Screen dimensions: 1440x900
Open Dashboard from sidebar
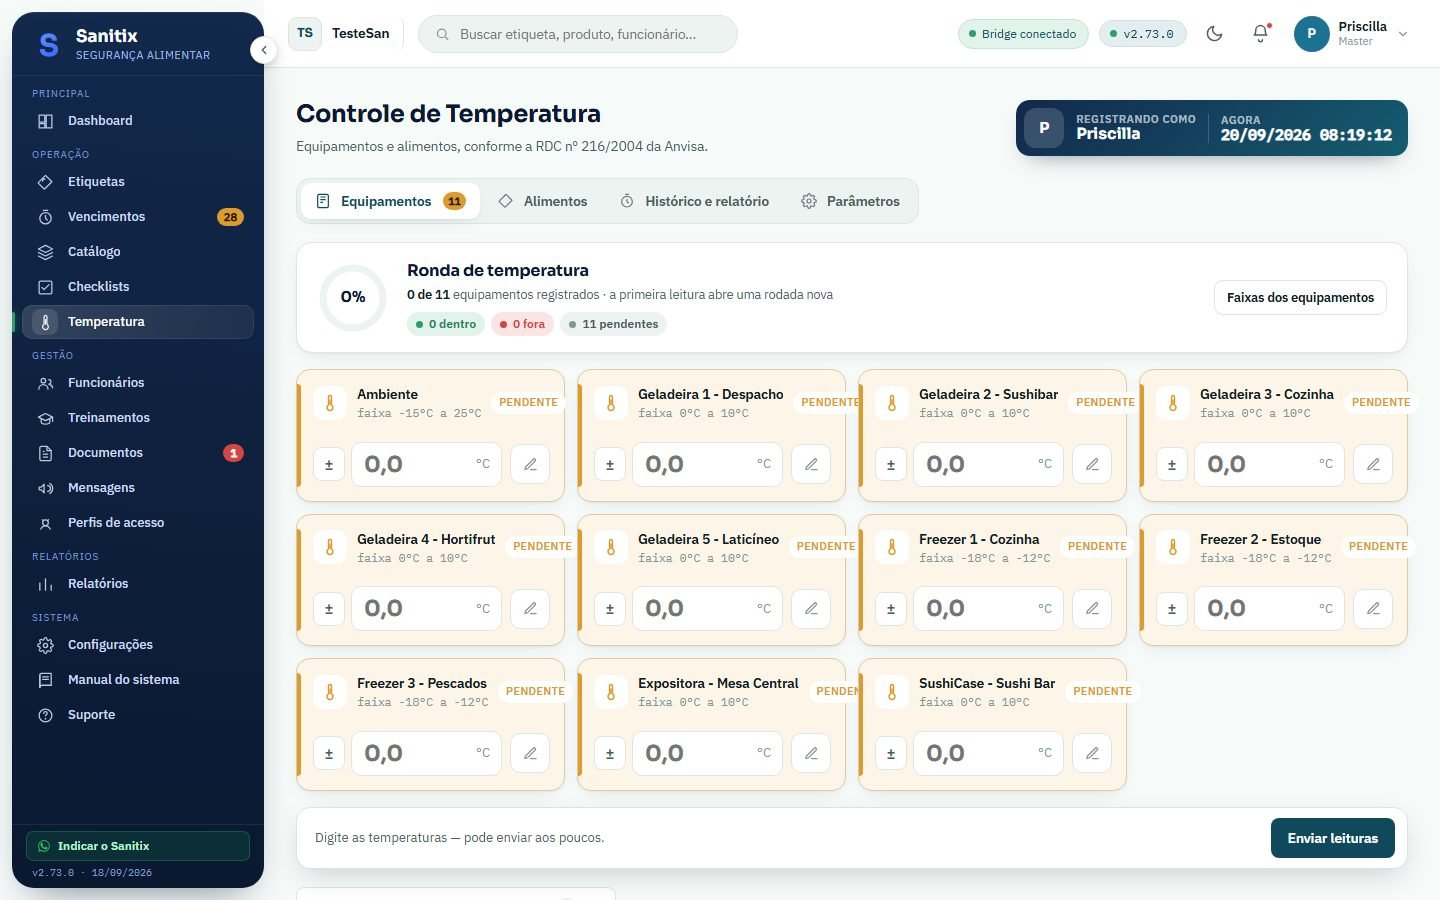(138, 121)
